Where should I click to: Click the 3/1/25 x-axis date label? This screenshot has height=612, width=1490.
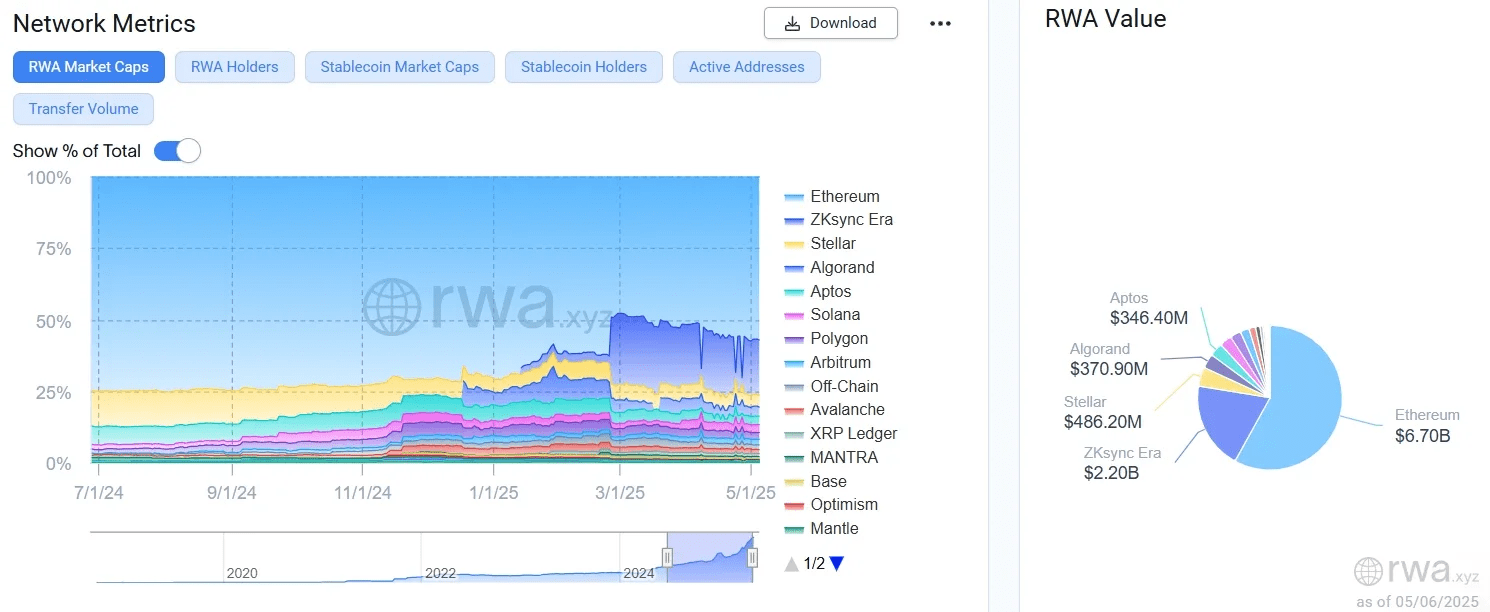tap(619, 493)
